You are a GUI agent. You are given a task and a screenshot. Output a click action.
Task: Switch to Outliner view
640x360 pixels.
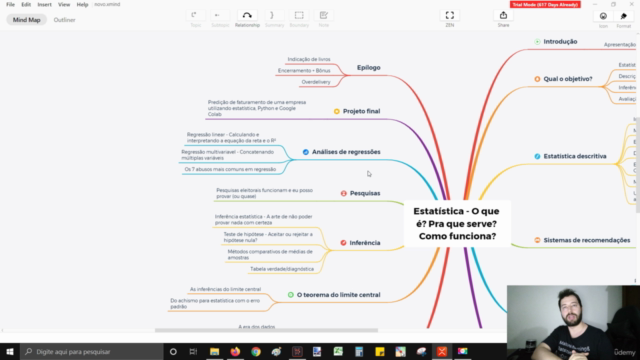click(x=64, y=20)
